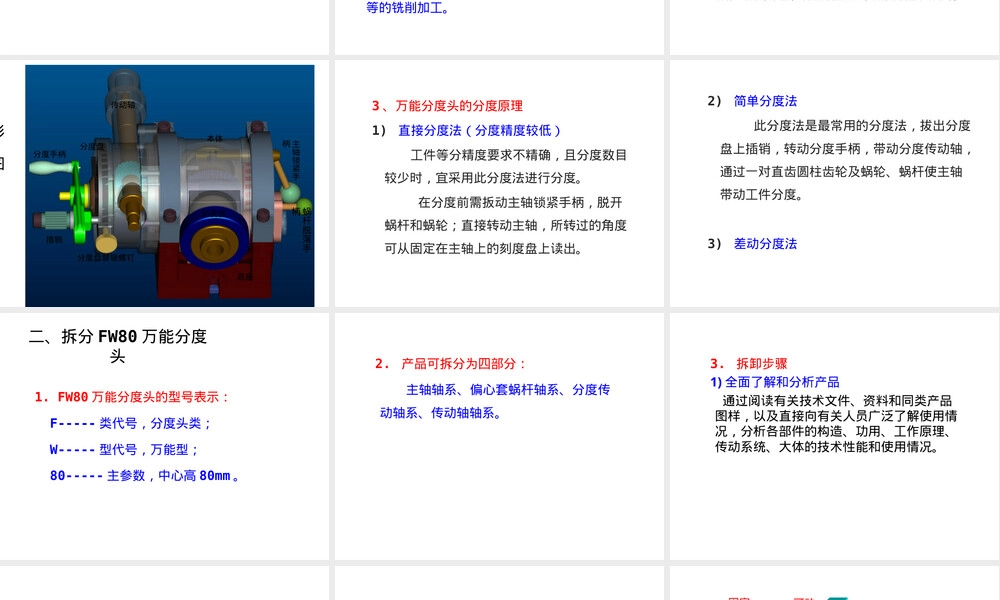Click the 分度手柄 label in the 3D image
Image resolution: width=1000 pixels, height=600 pixels.
[x=50, y=154]
